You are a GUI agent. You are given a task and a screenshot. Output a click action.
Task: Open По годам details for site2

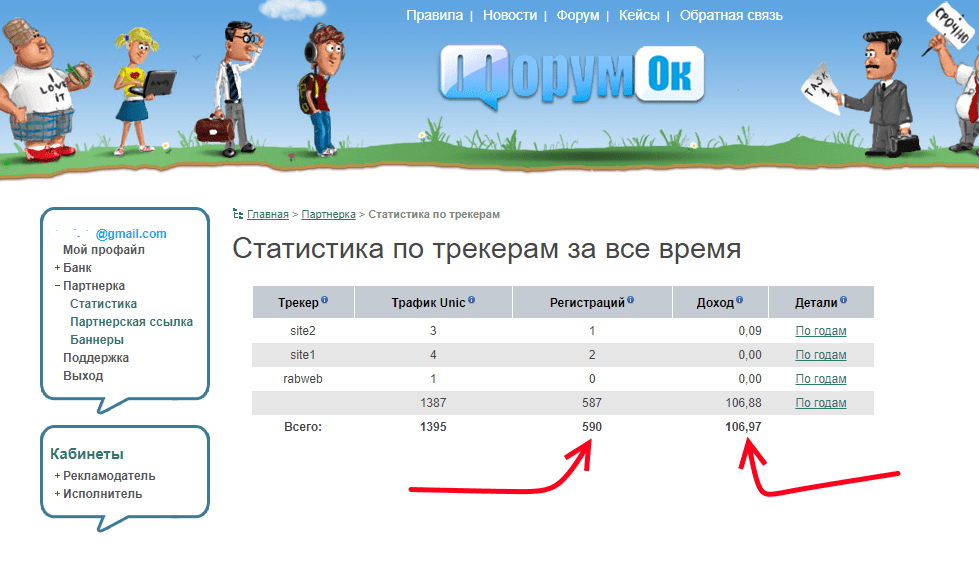820,331
